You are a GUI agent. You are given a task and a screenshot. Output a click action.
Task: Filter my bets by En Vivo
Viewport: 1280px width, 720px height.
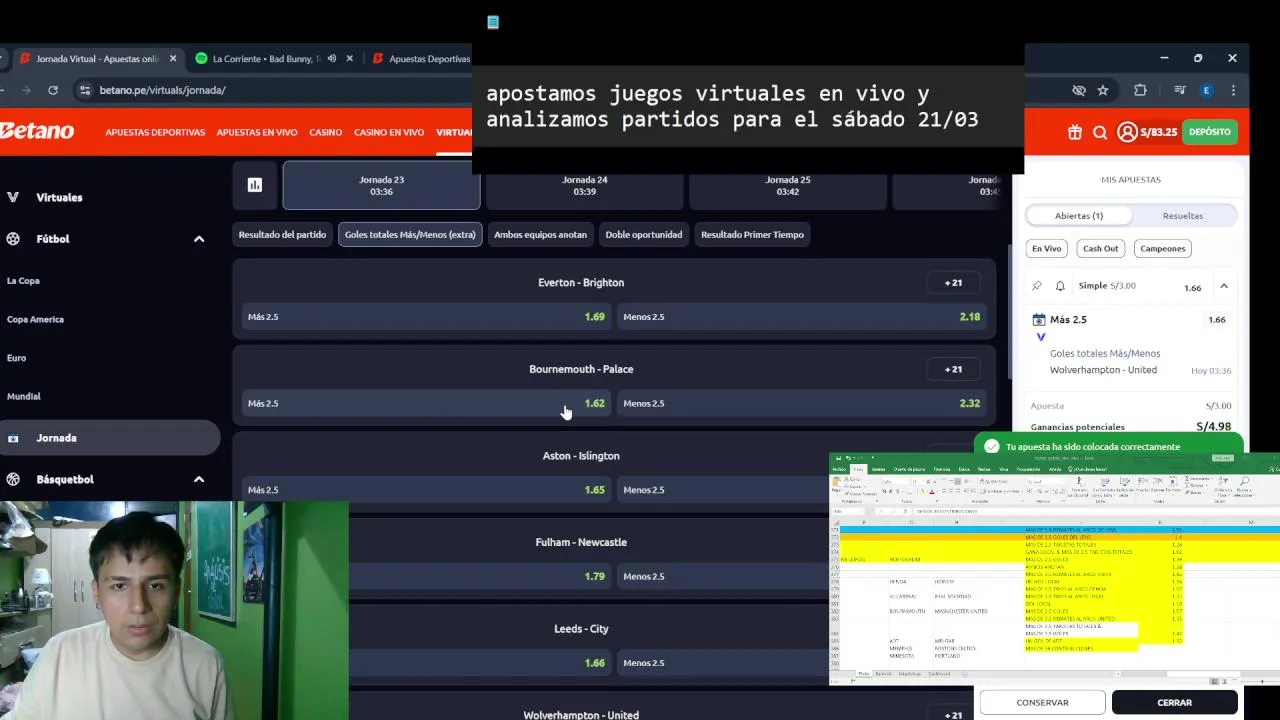coord(1047,249)
